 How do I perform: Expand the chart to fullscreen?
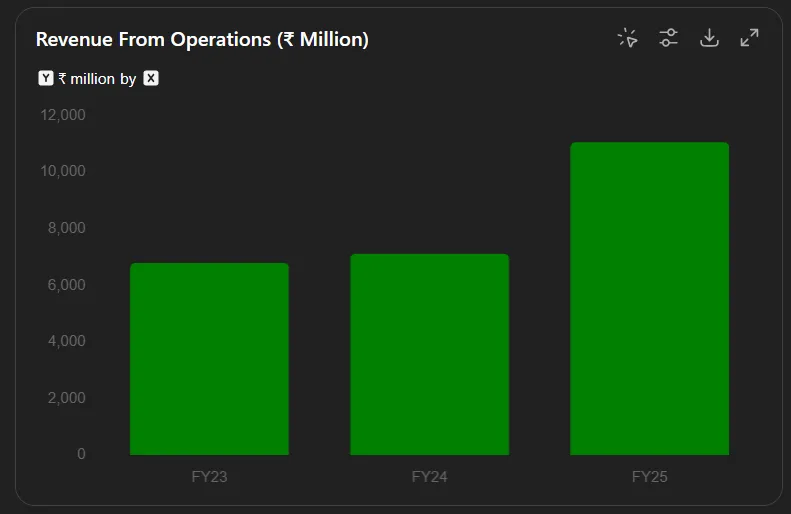point(749,38)
